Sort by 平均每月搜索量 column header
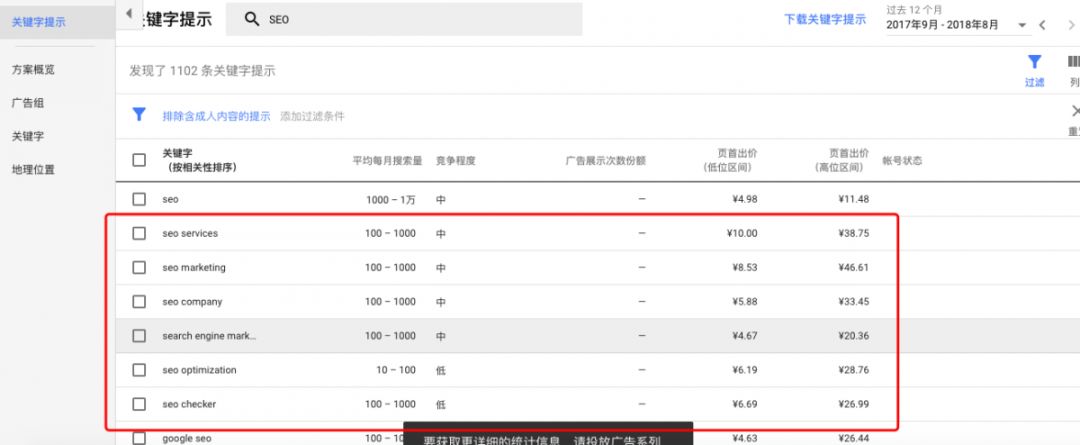Screen dimensions: 1080x445 386,160
